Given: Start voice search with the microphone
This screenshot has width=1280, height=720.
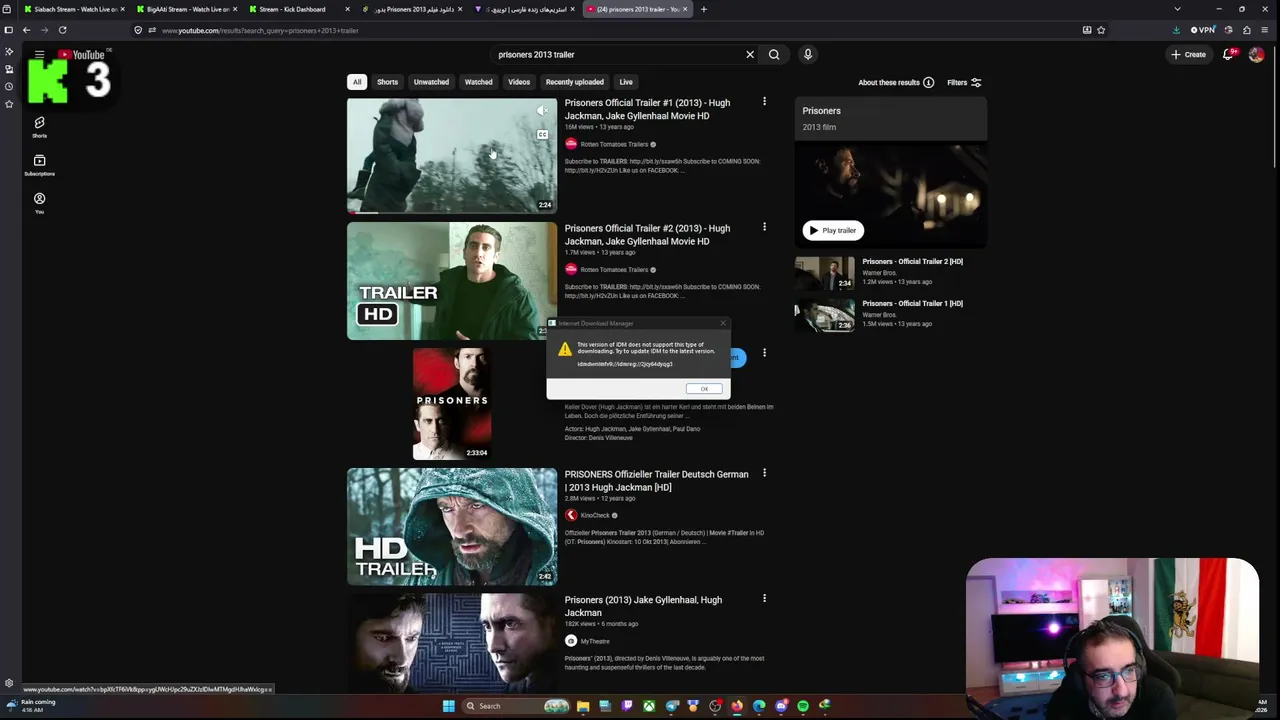Looking at the screenshot, I should pyautogui.click(x=808, y=55).
